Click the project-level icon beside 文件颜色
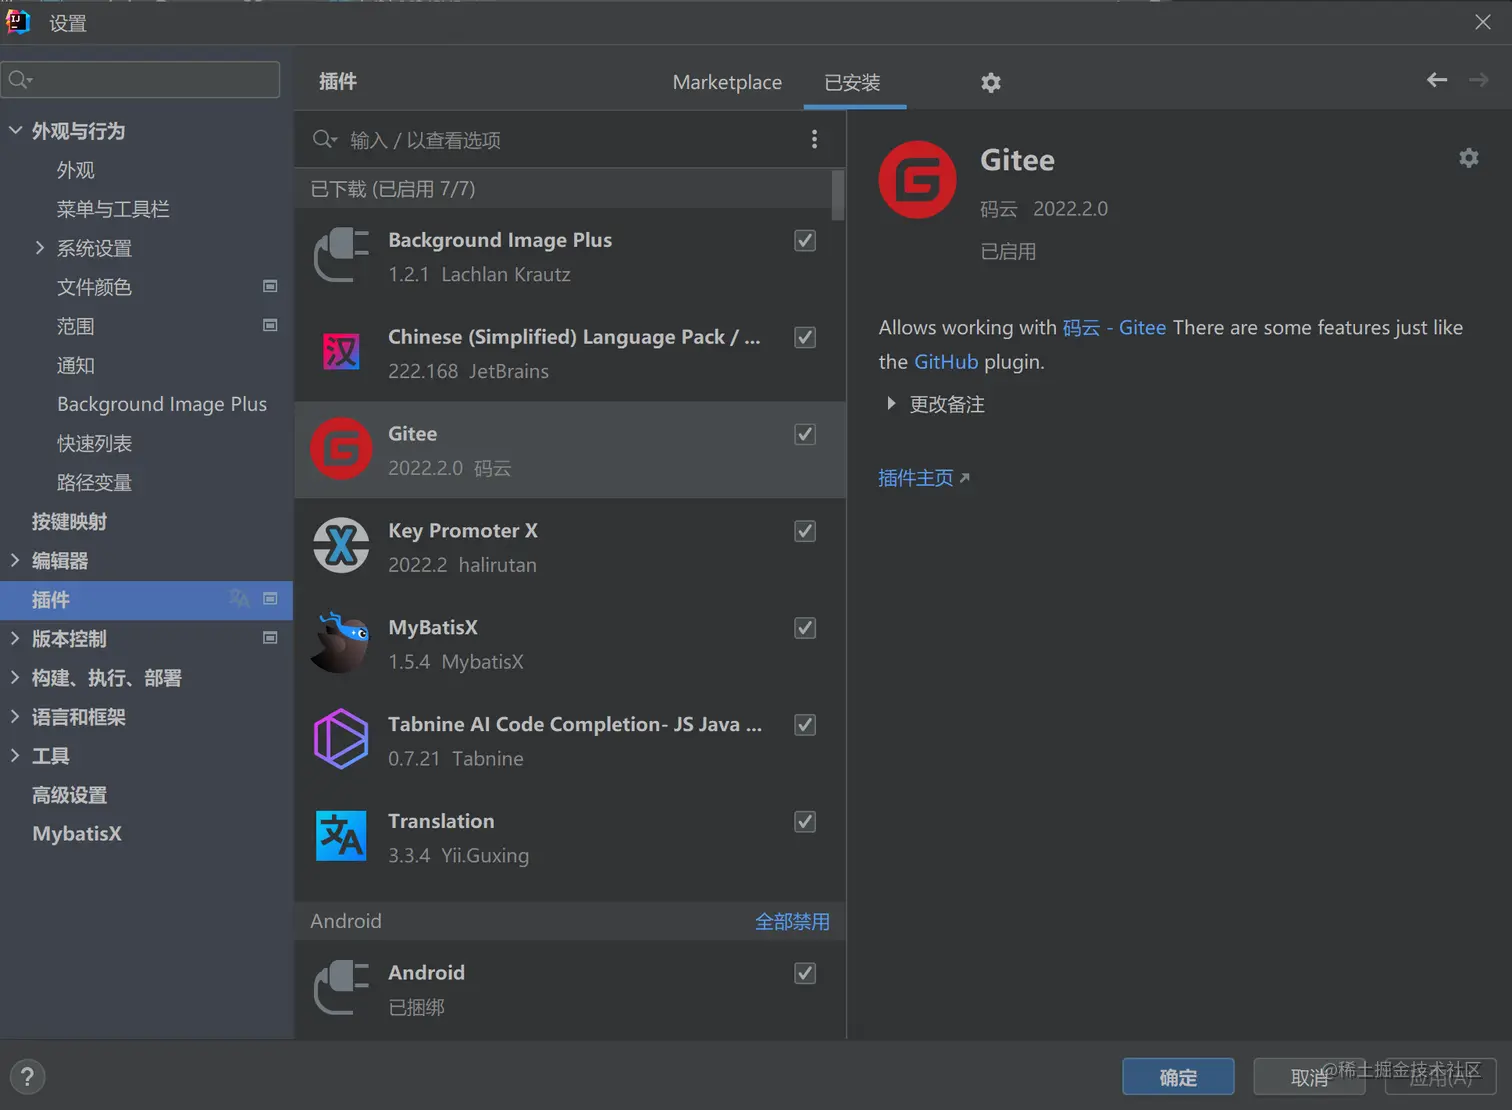 pos(270,286)
